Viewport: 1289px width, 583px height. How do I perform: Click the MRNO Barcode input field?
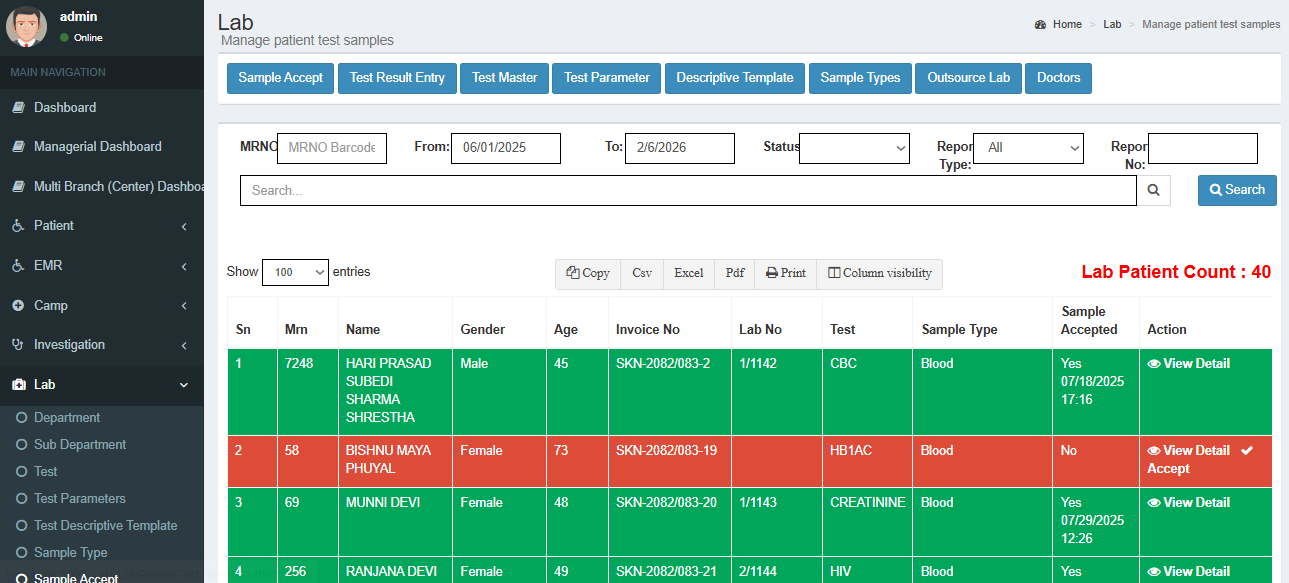click(332, 148)
